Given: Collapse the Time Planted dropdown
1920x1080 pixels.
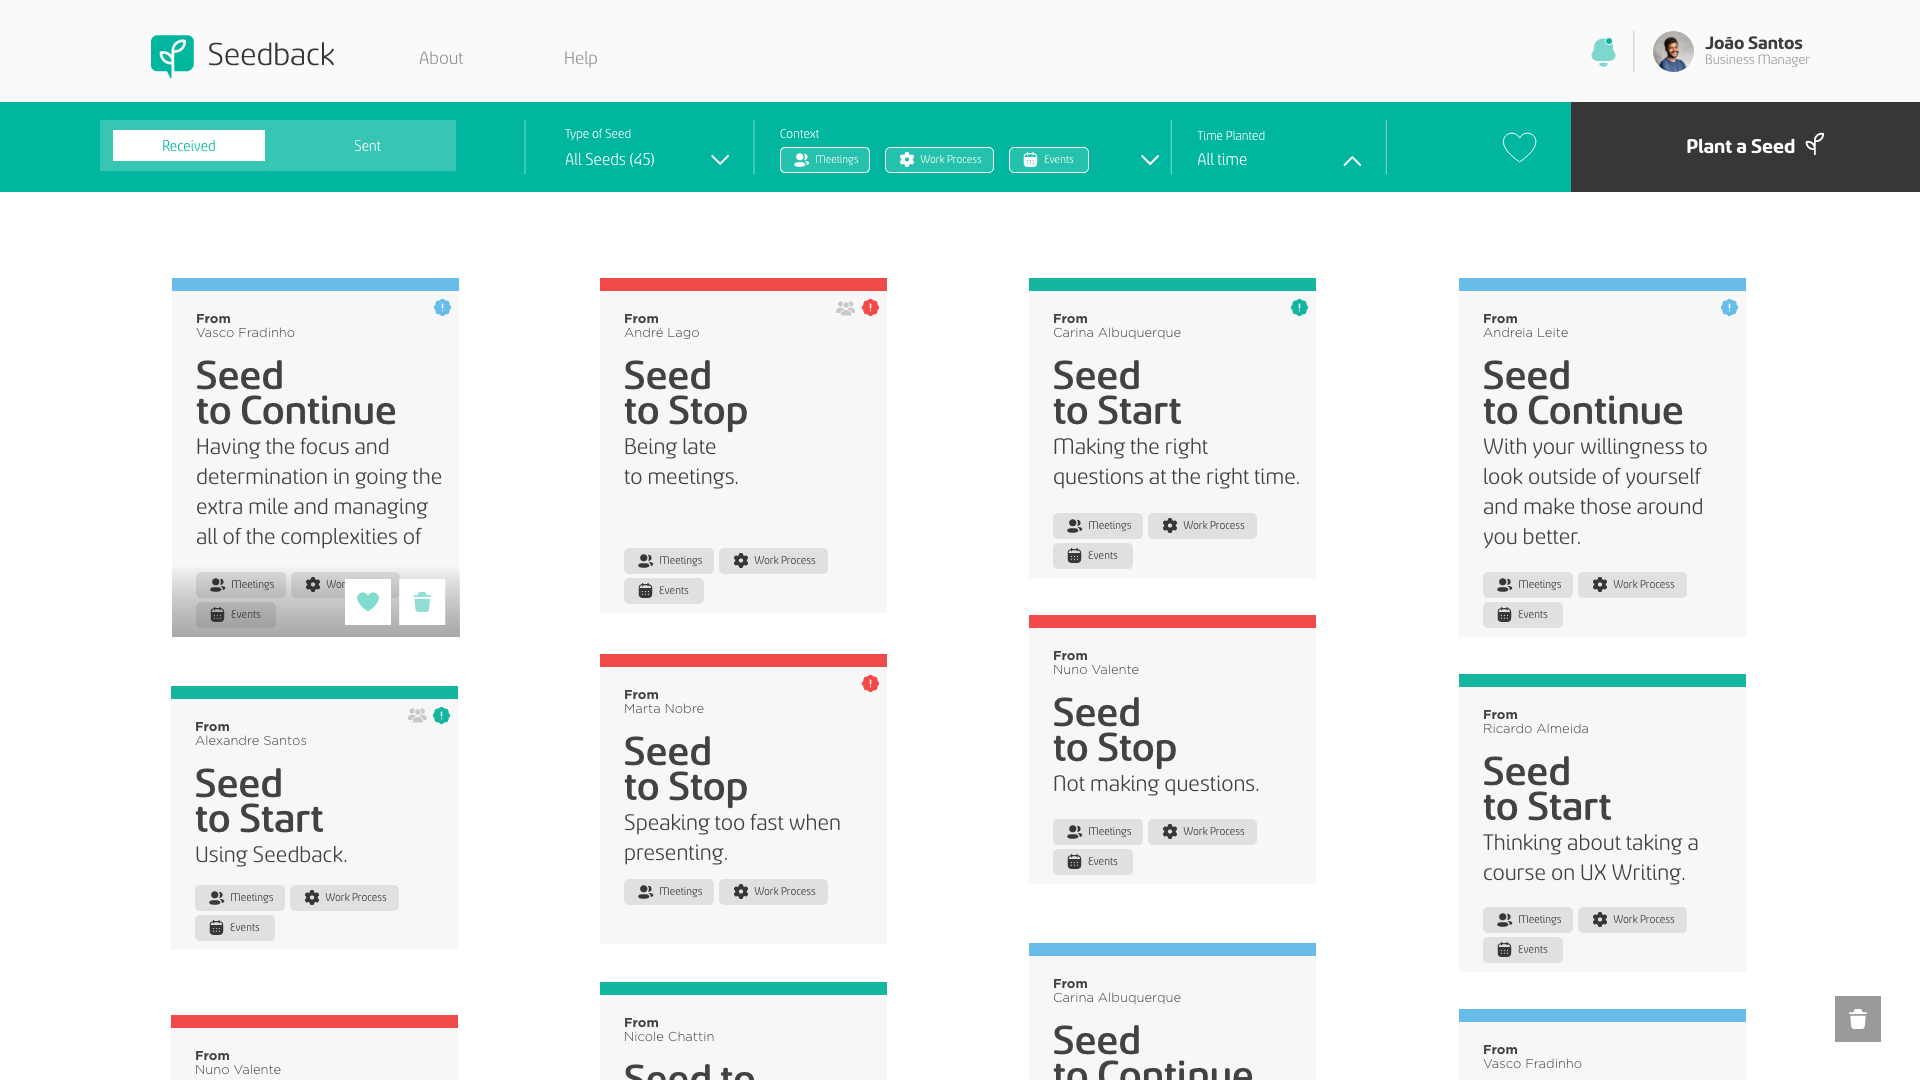Looking at the screenshot, I should tap(1352, 161).
